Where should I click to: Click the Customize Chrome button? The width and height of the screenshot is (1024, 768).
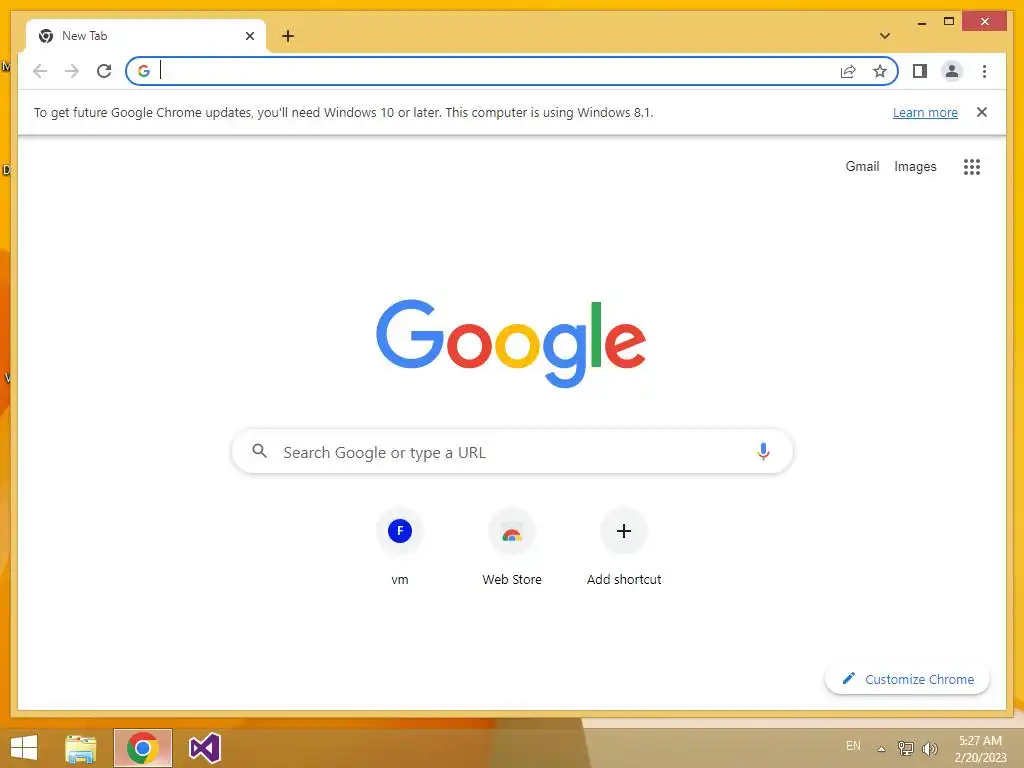pos(907,679)
